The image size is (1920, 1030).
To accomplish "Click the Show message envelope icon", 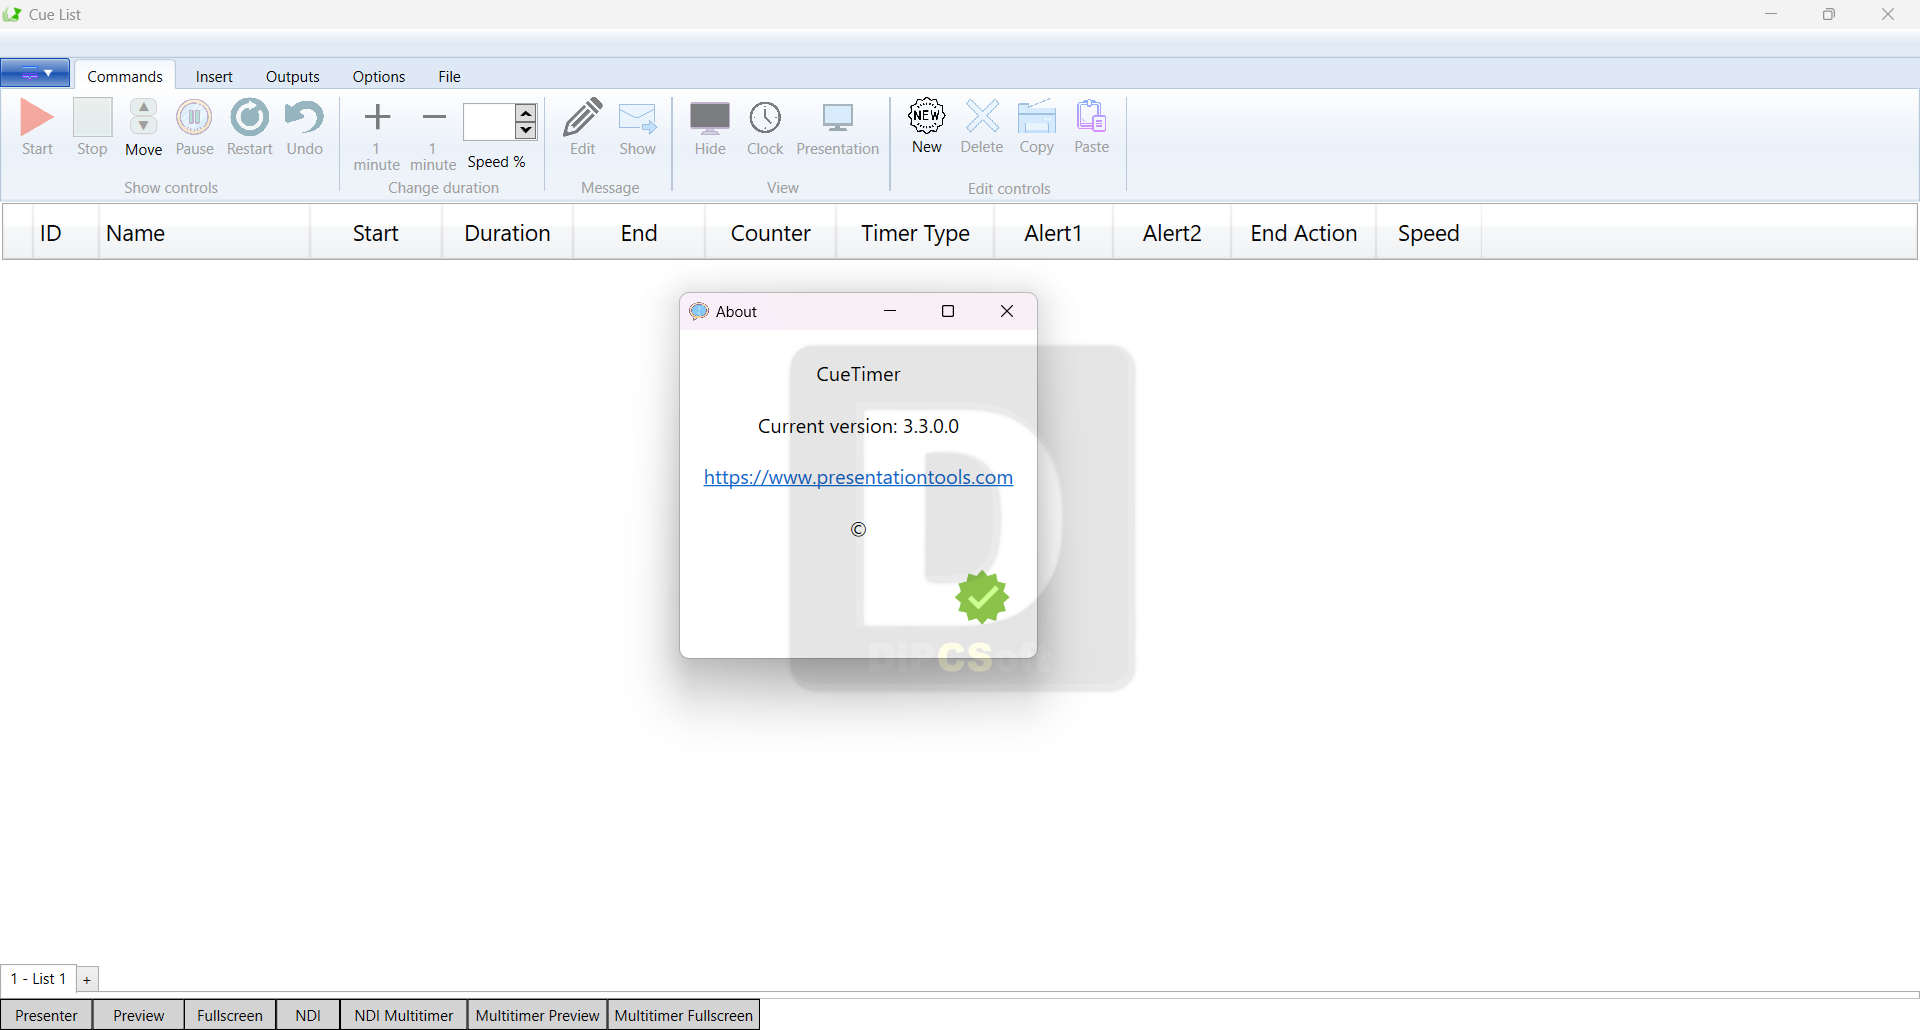I will [x=637, y=117].
